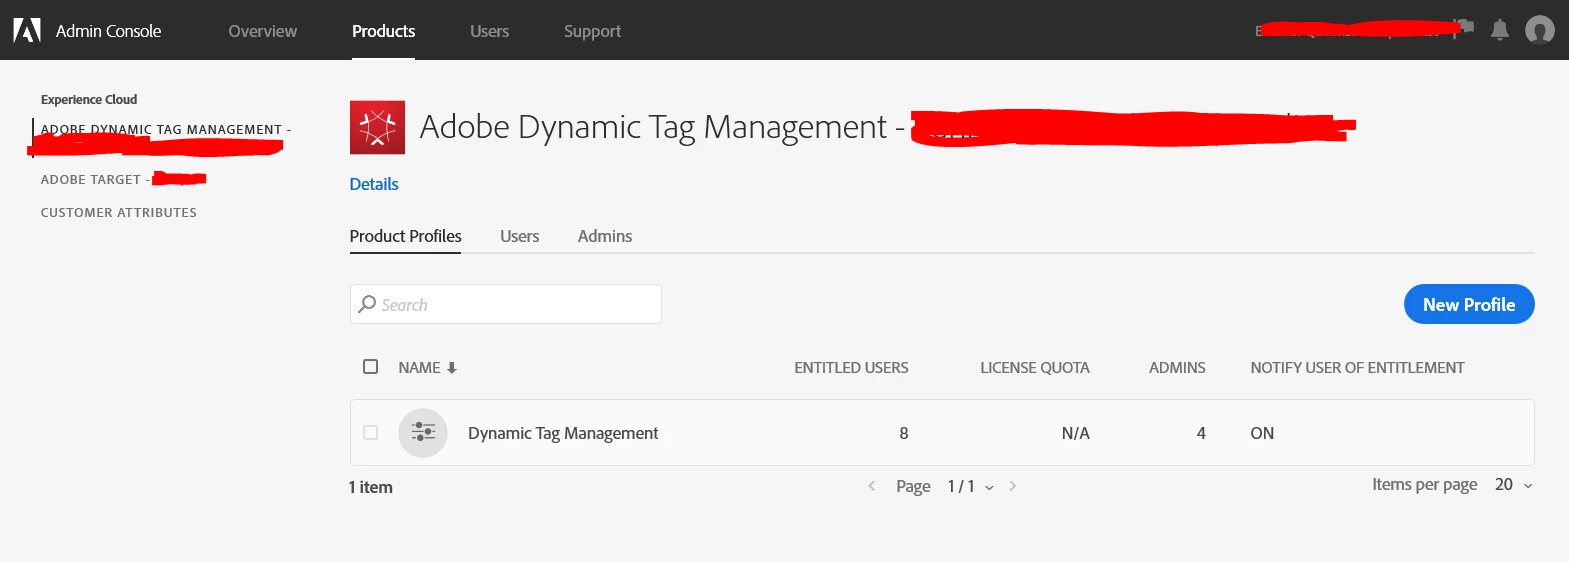Click NOTIFY USER OF ENTITLEMENT column header
1569x562 pixels.
tap(1357, 368)
